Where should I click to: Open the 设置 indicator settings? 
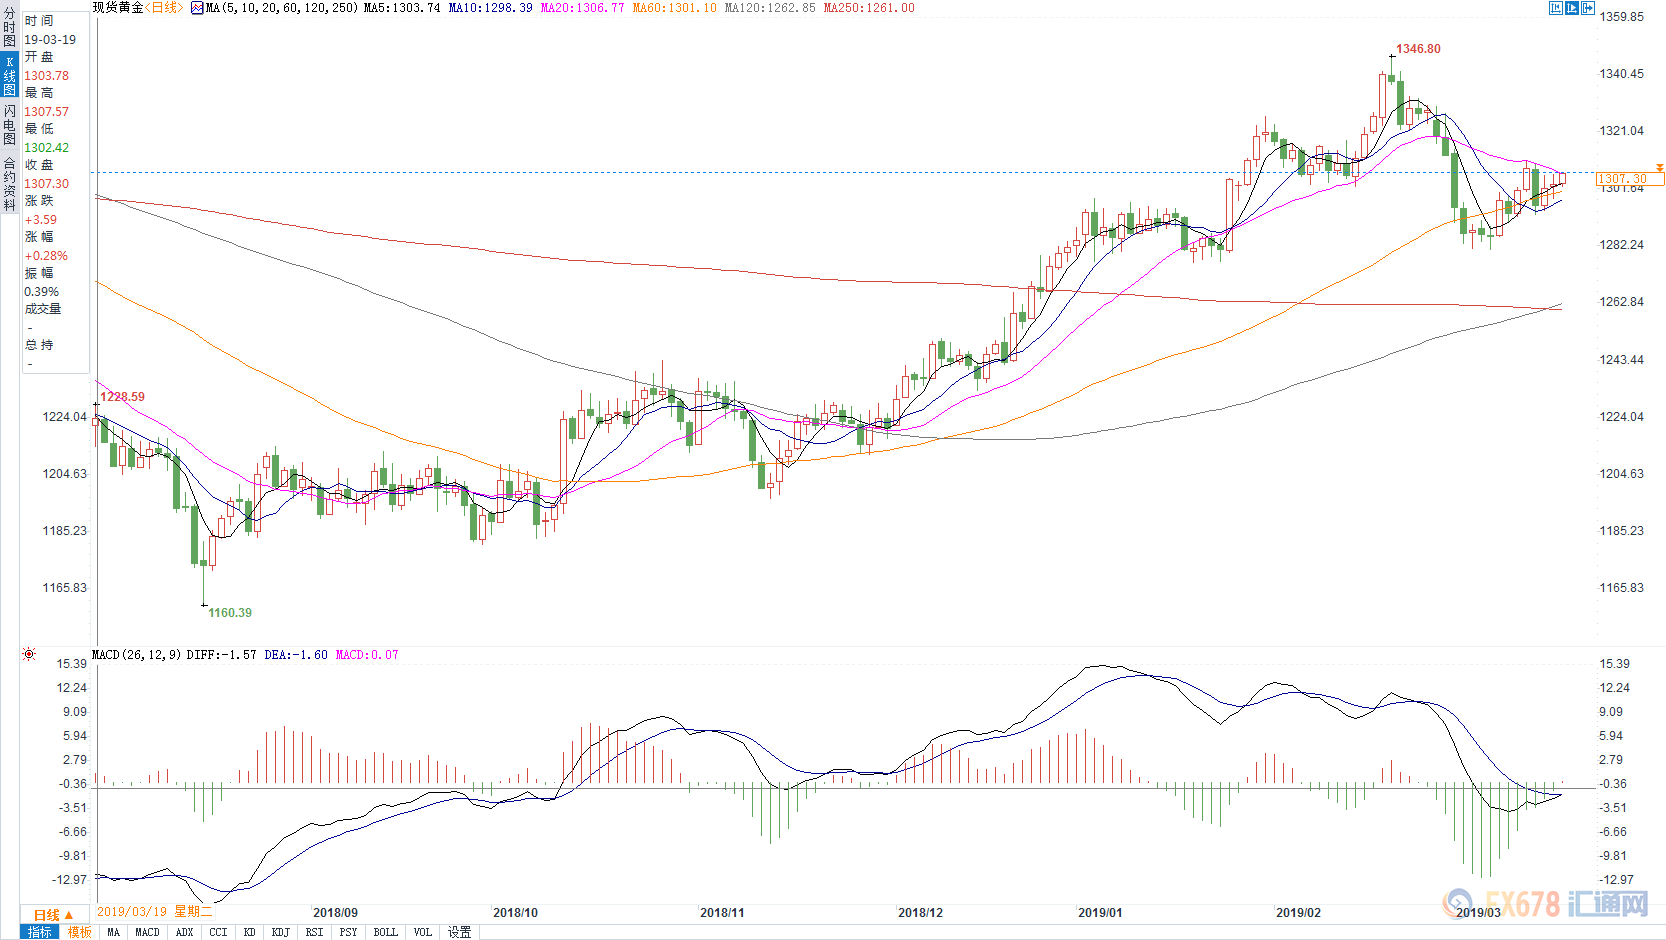click(x=459, y=932)
